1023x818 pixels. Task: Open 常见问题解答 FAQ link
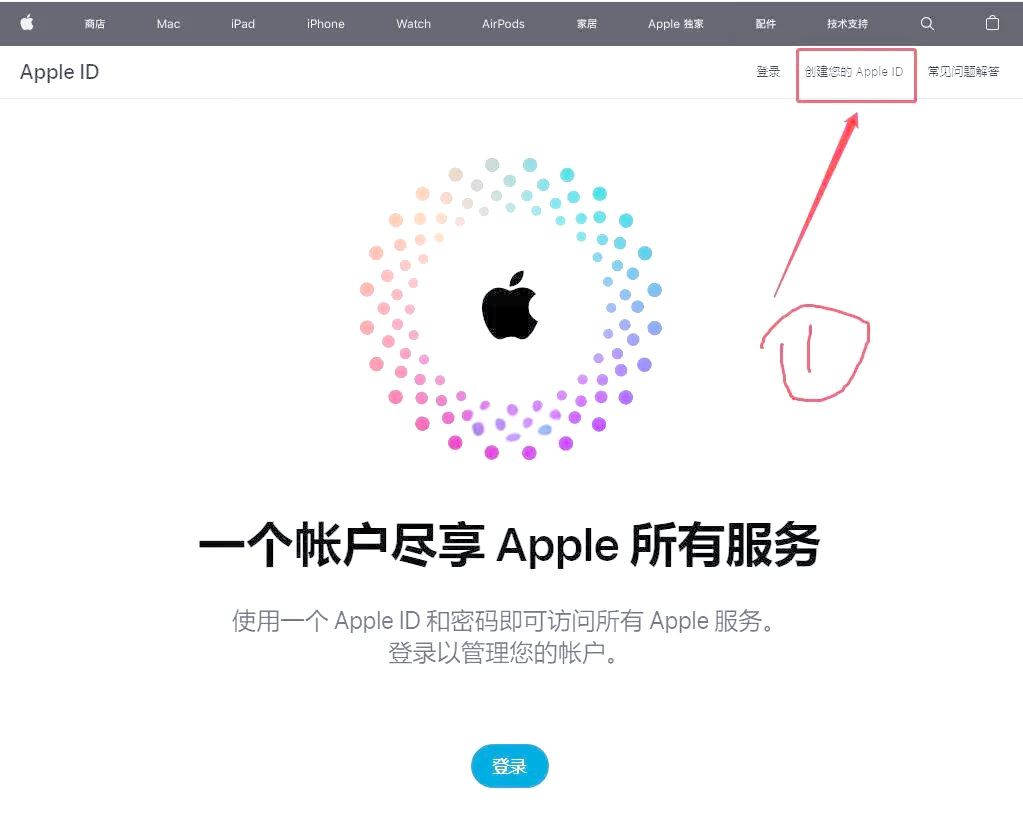pos(964,72)
